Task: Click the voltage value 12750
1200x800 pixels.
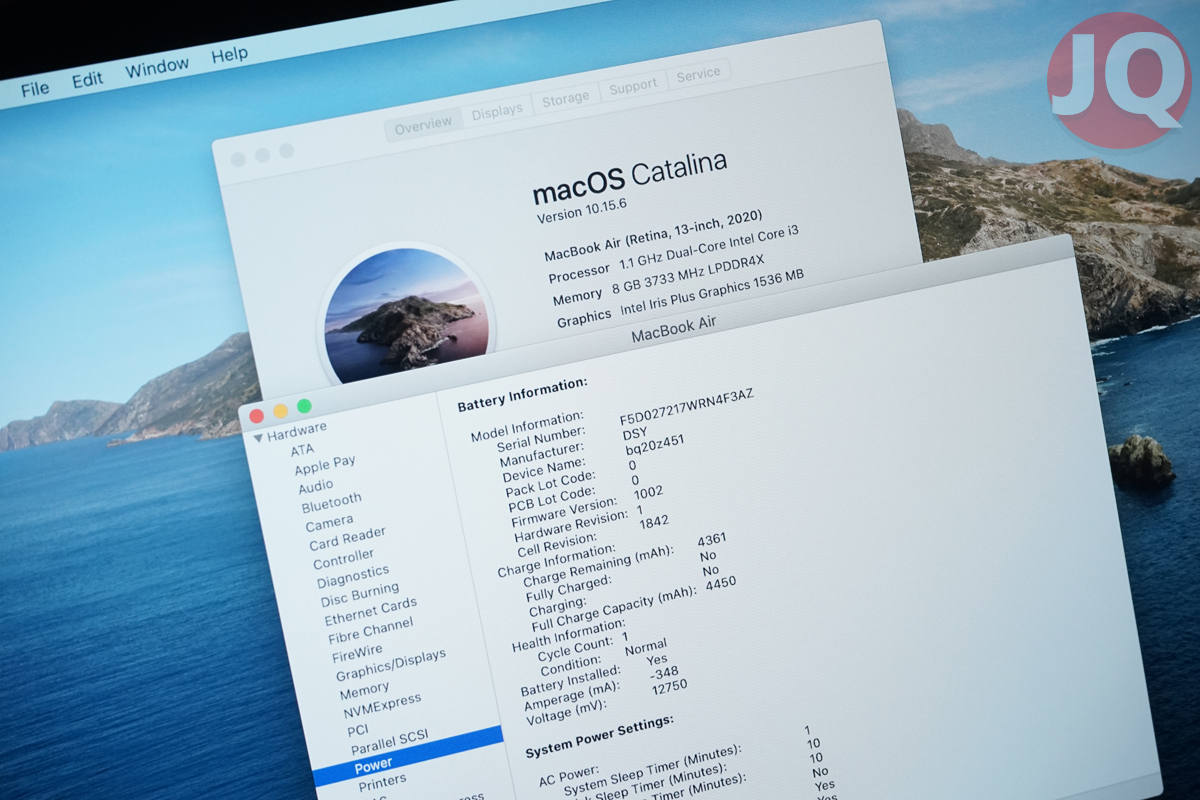Action: tap(669, 689)
